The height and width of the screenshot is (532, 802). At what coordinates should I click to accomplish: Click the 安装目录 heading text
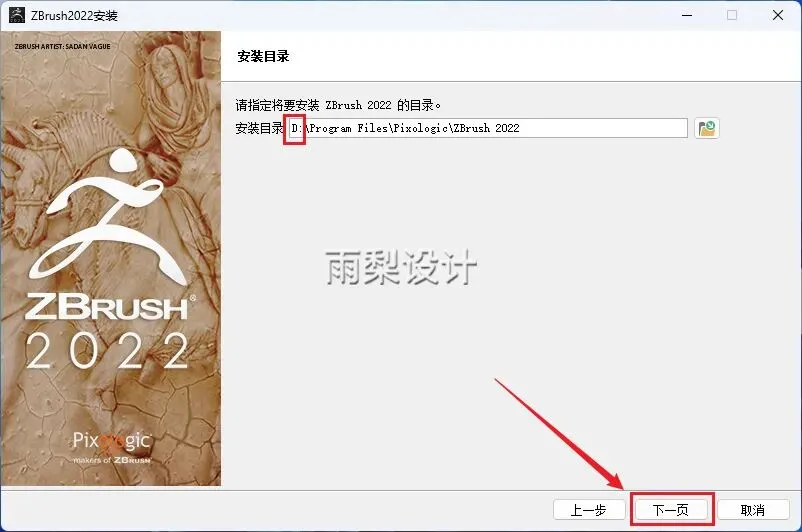pyautogui.click(x=263, y=56)
